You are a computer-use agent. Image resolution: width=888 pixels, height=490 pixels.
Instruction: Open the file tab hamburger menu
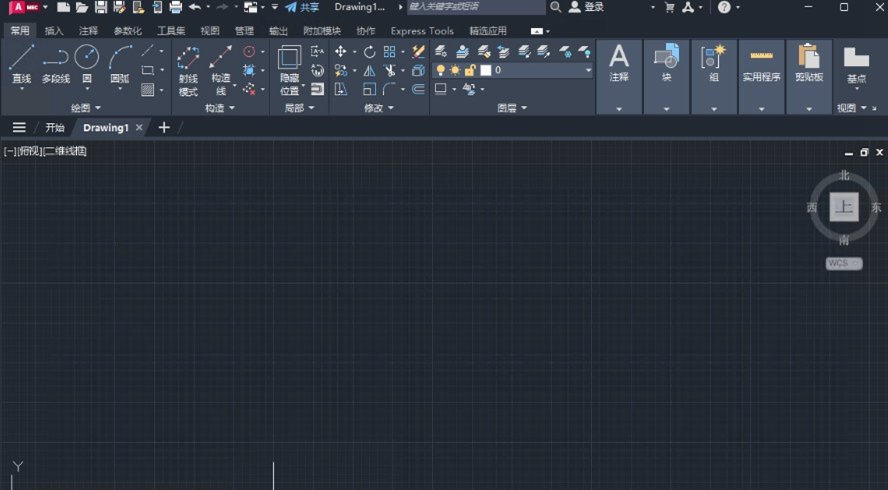point(19,127)
